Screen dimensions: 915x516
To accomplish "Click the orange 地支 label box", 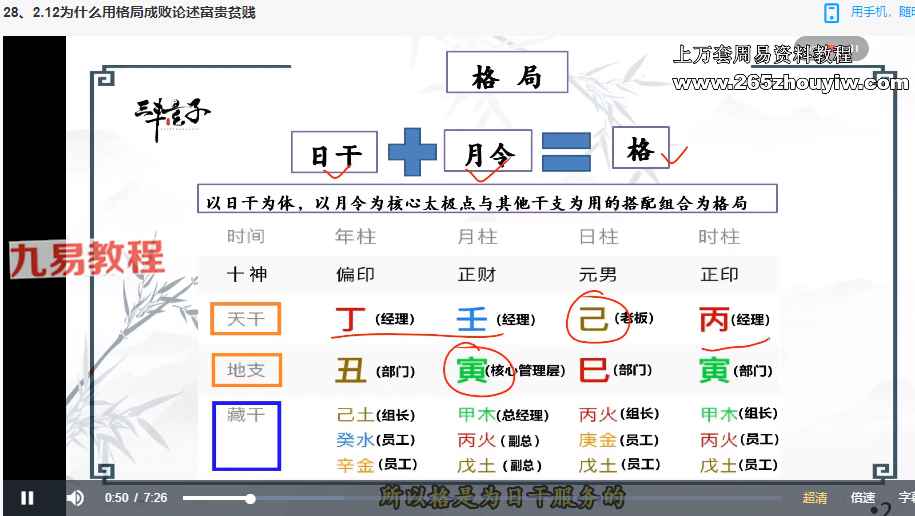I will tap(245, 370).
